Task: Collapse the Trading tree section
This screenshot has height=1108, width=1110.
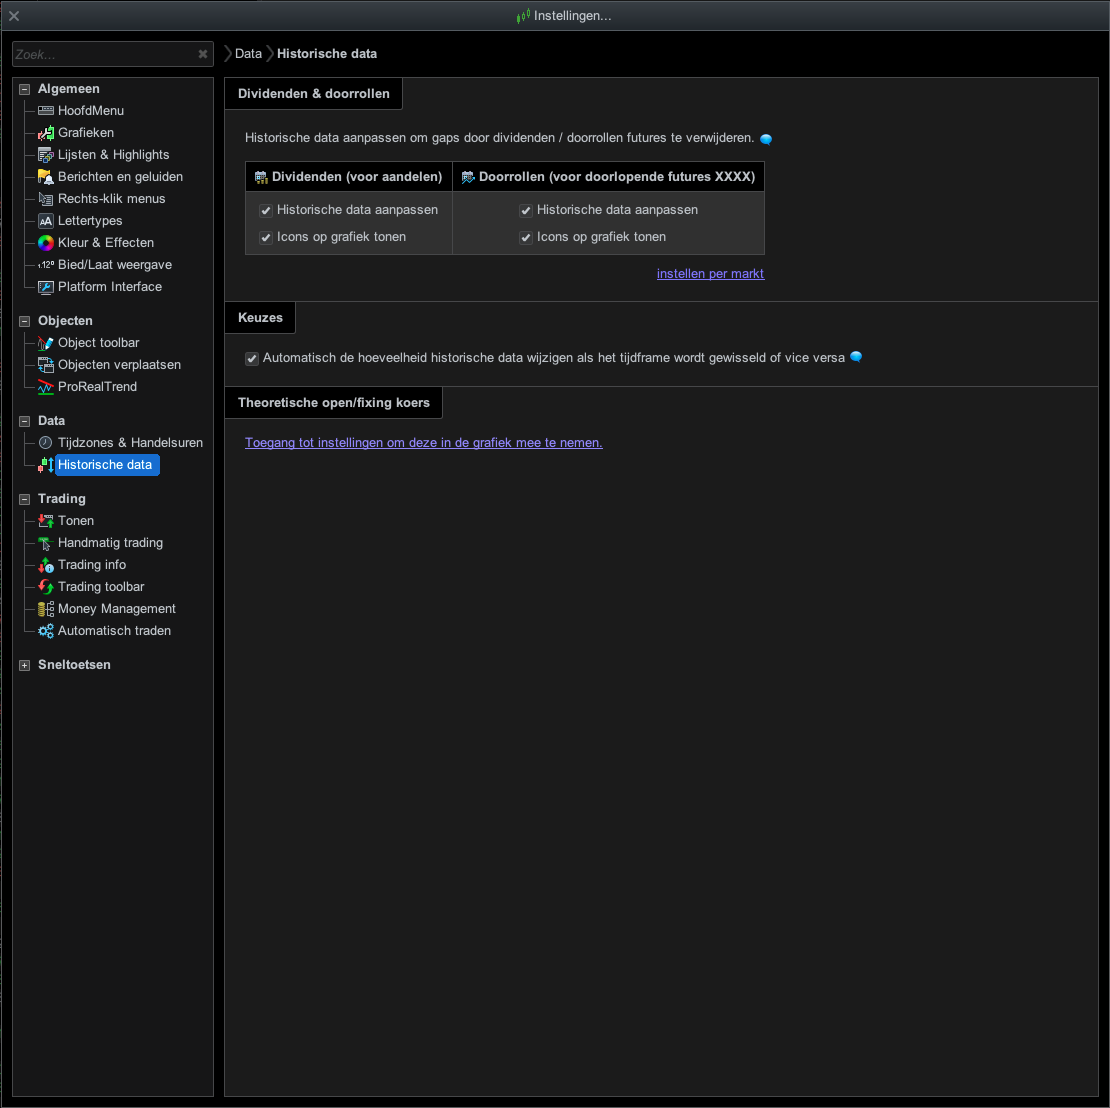Action: pyautogui.click(x=25, y=499)
